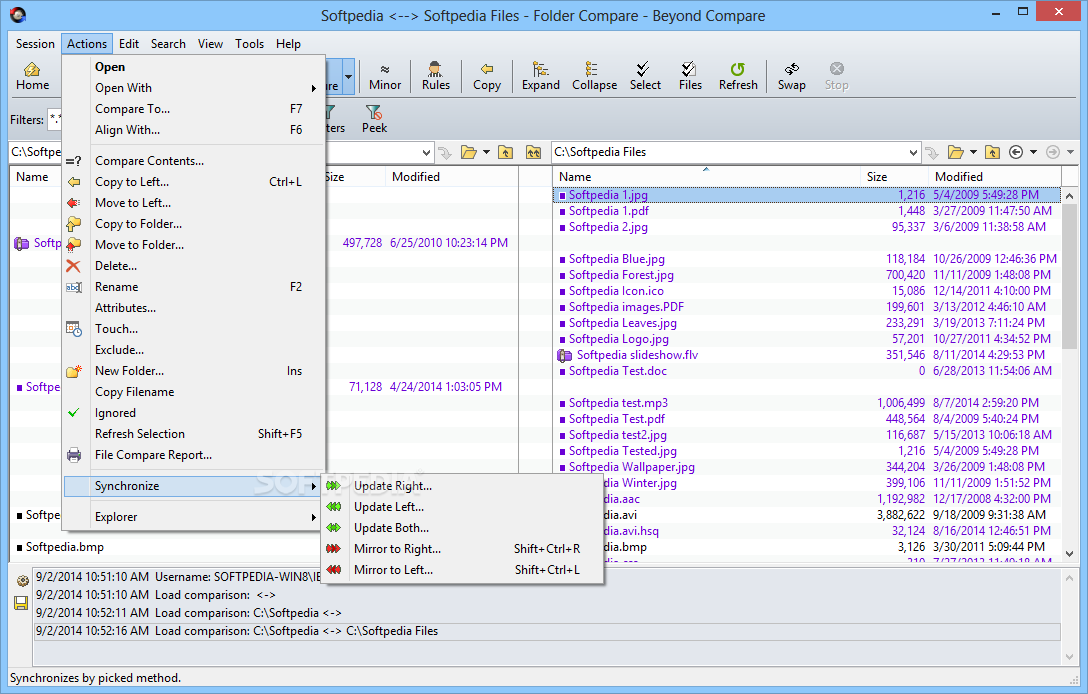Select Softpedia Test.doc in right pane

(x=807, y=371)
